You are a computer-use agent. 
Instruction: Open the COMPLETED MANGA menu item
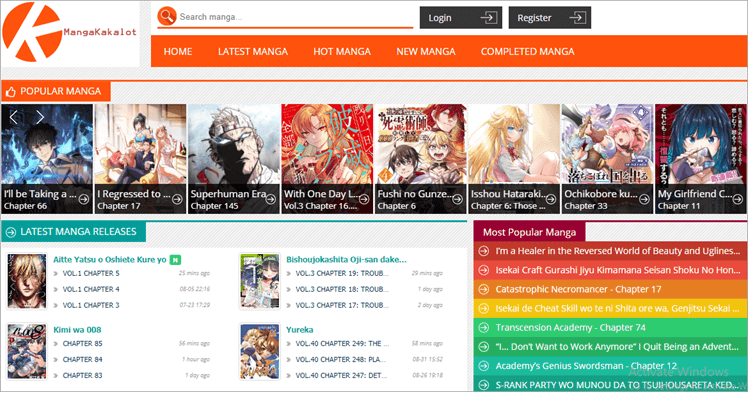528,52
